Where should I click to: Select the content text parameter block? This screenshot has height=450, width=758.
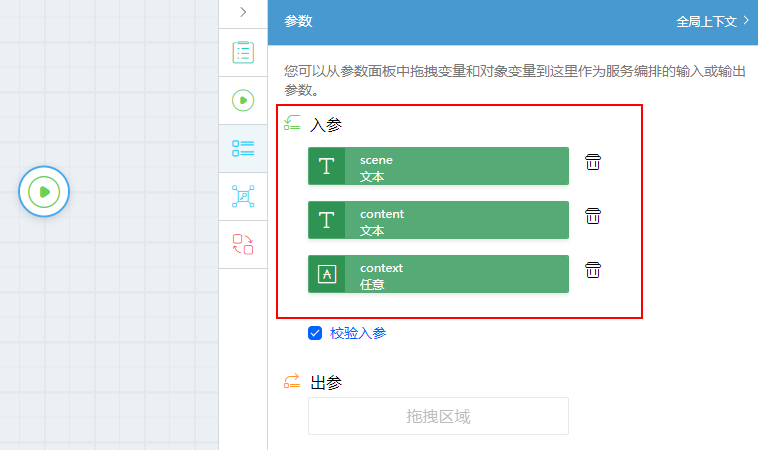pyautogui.click(x=438, y=220)
